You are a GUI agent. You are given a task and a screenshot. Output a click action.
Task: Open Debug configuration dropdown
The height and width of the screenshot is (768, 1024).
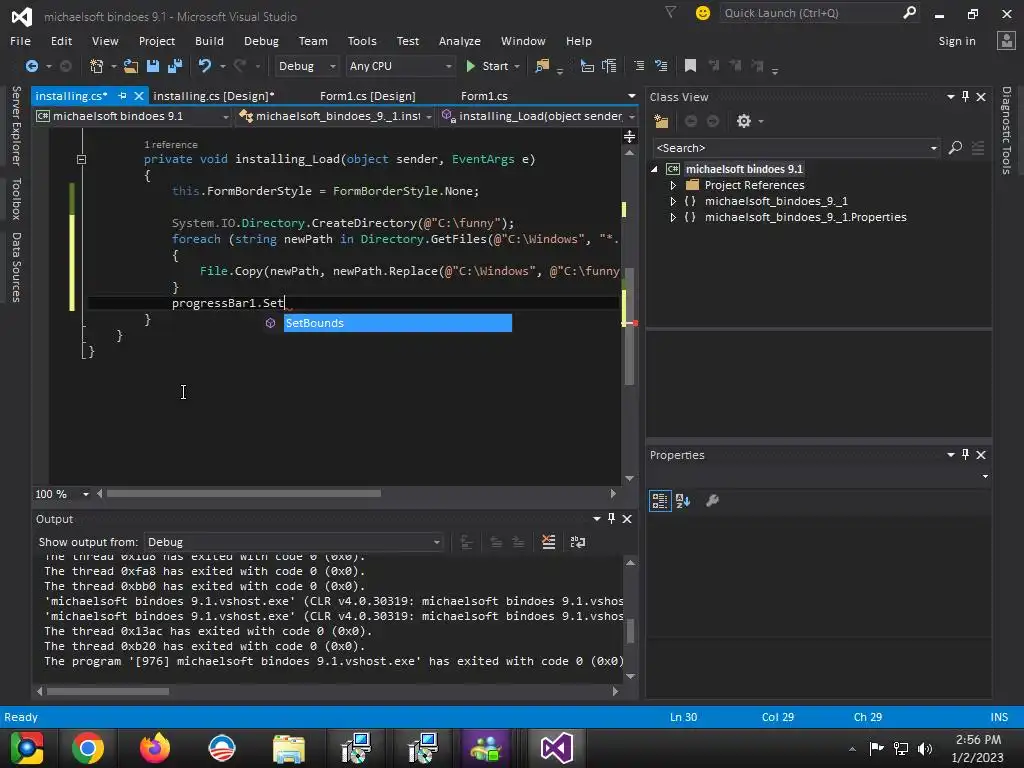point(306,66)
